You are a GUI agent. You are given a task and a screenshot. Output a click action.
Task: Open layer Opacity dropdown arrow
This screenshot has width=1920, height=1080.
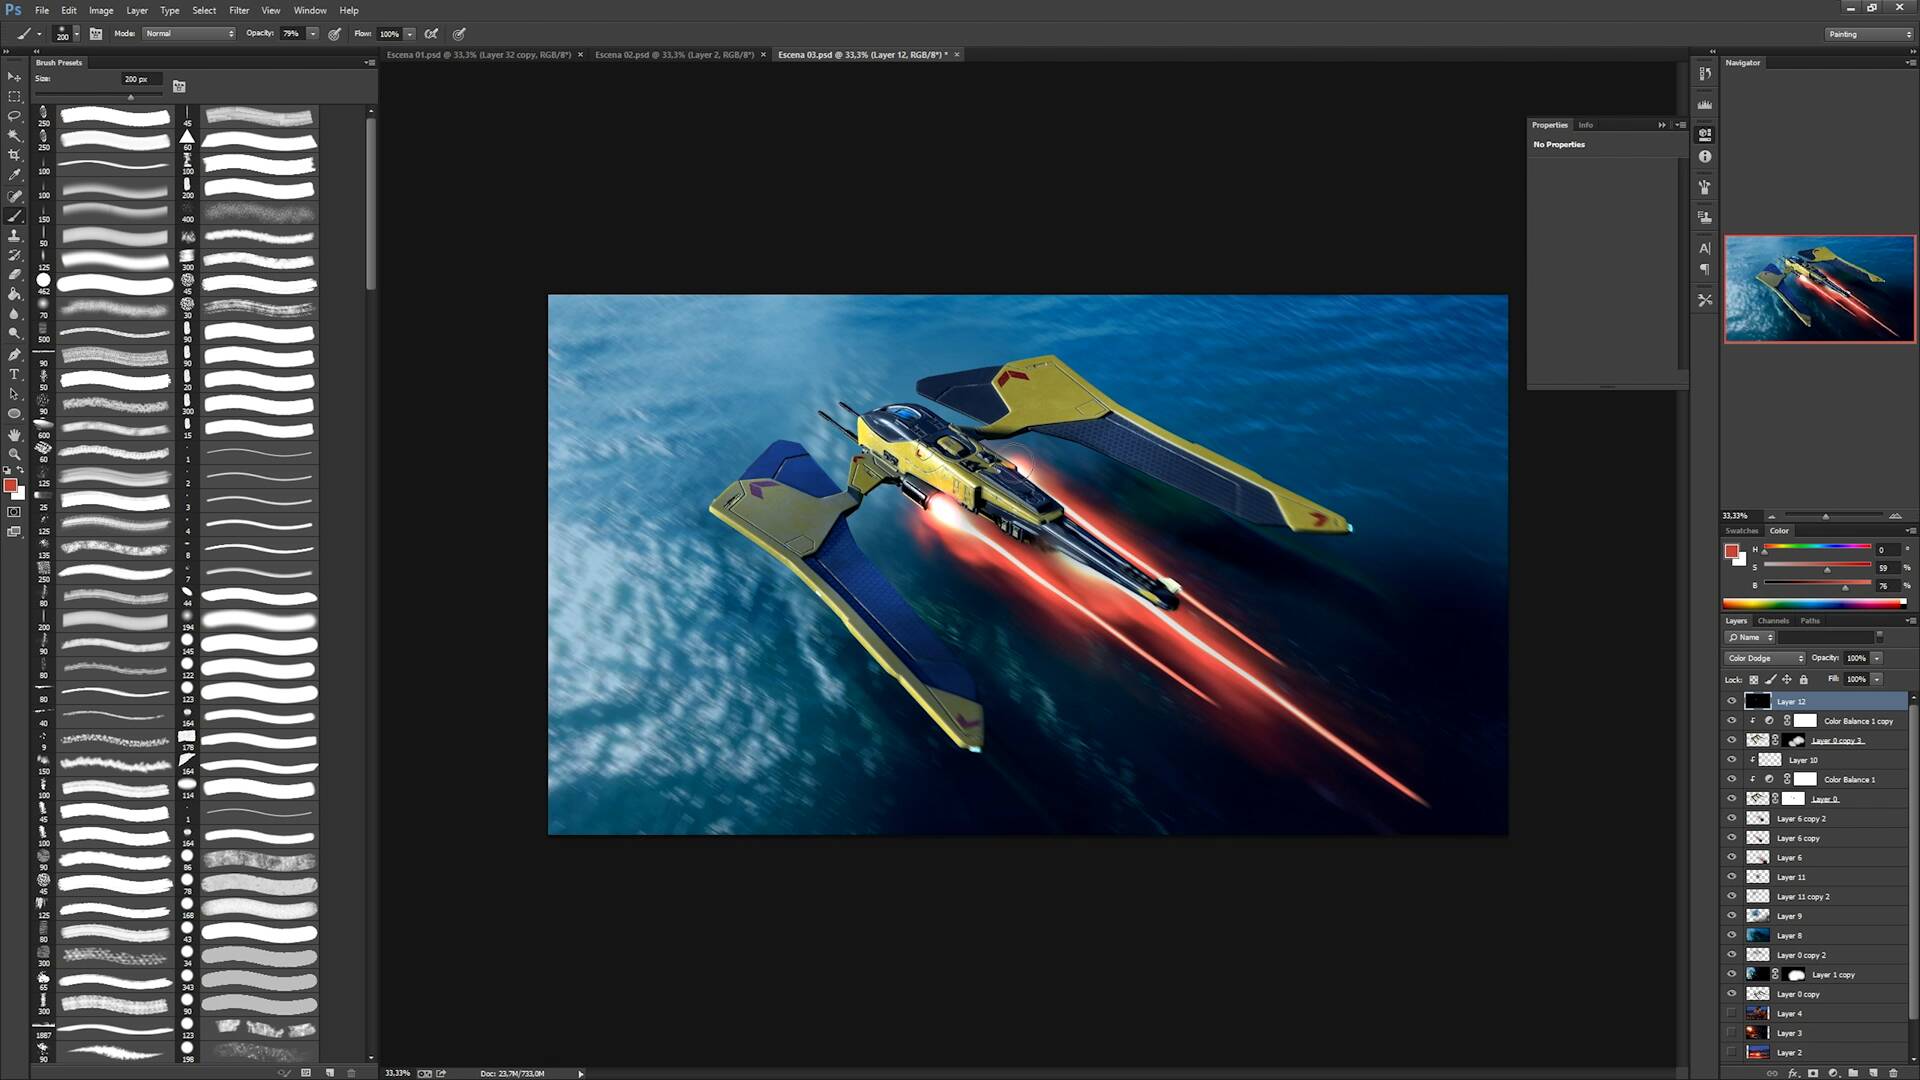point(1877,658)
